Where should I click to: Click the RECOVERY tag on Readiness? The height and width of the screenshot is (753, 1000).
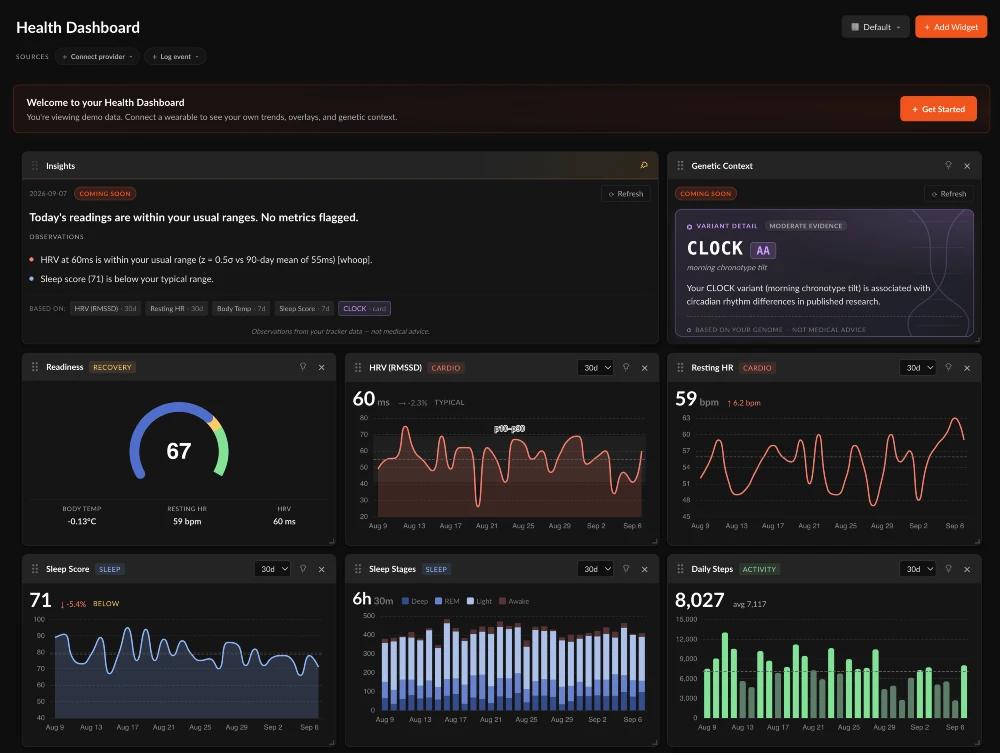(112, 367)
